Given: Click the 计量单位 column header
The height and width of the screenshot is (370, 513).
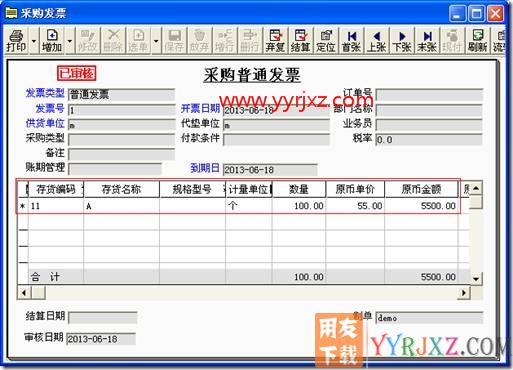Looking at the screenshot, I should pyautogui.click(x=249, y=189).
